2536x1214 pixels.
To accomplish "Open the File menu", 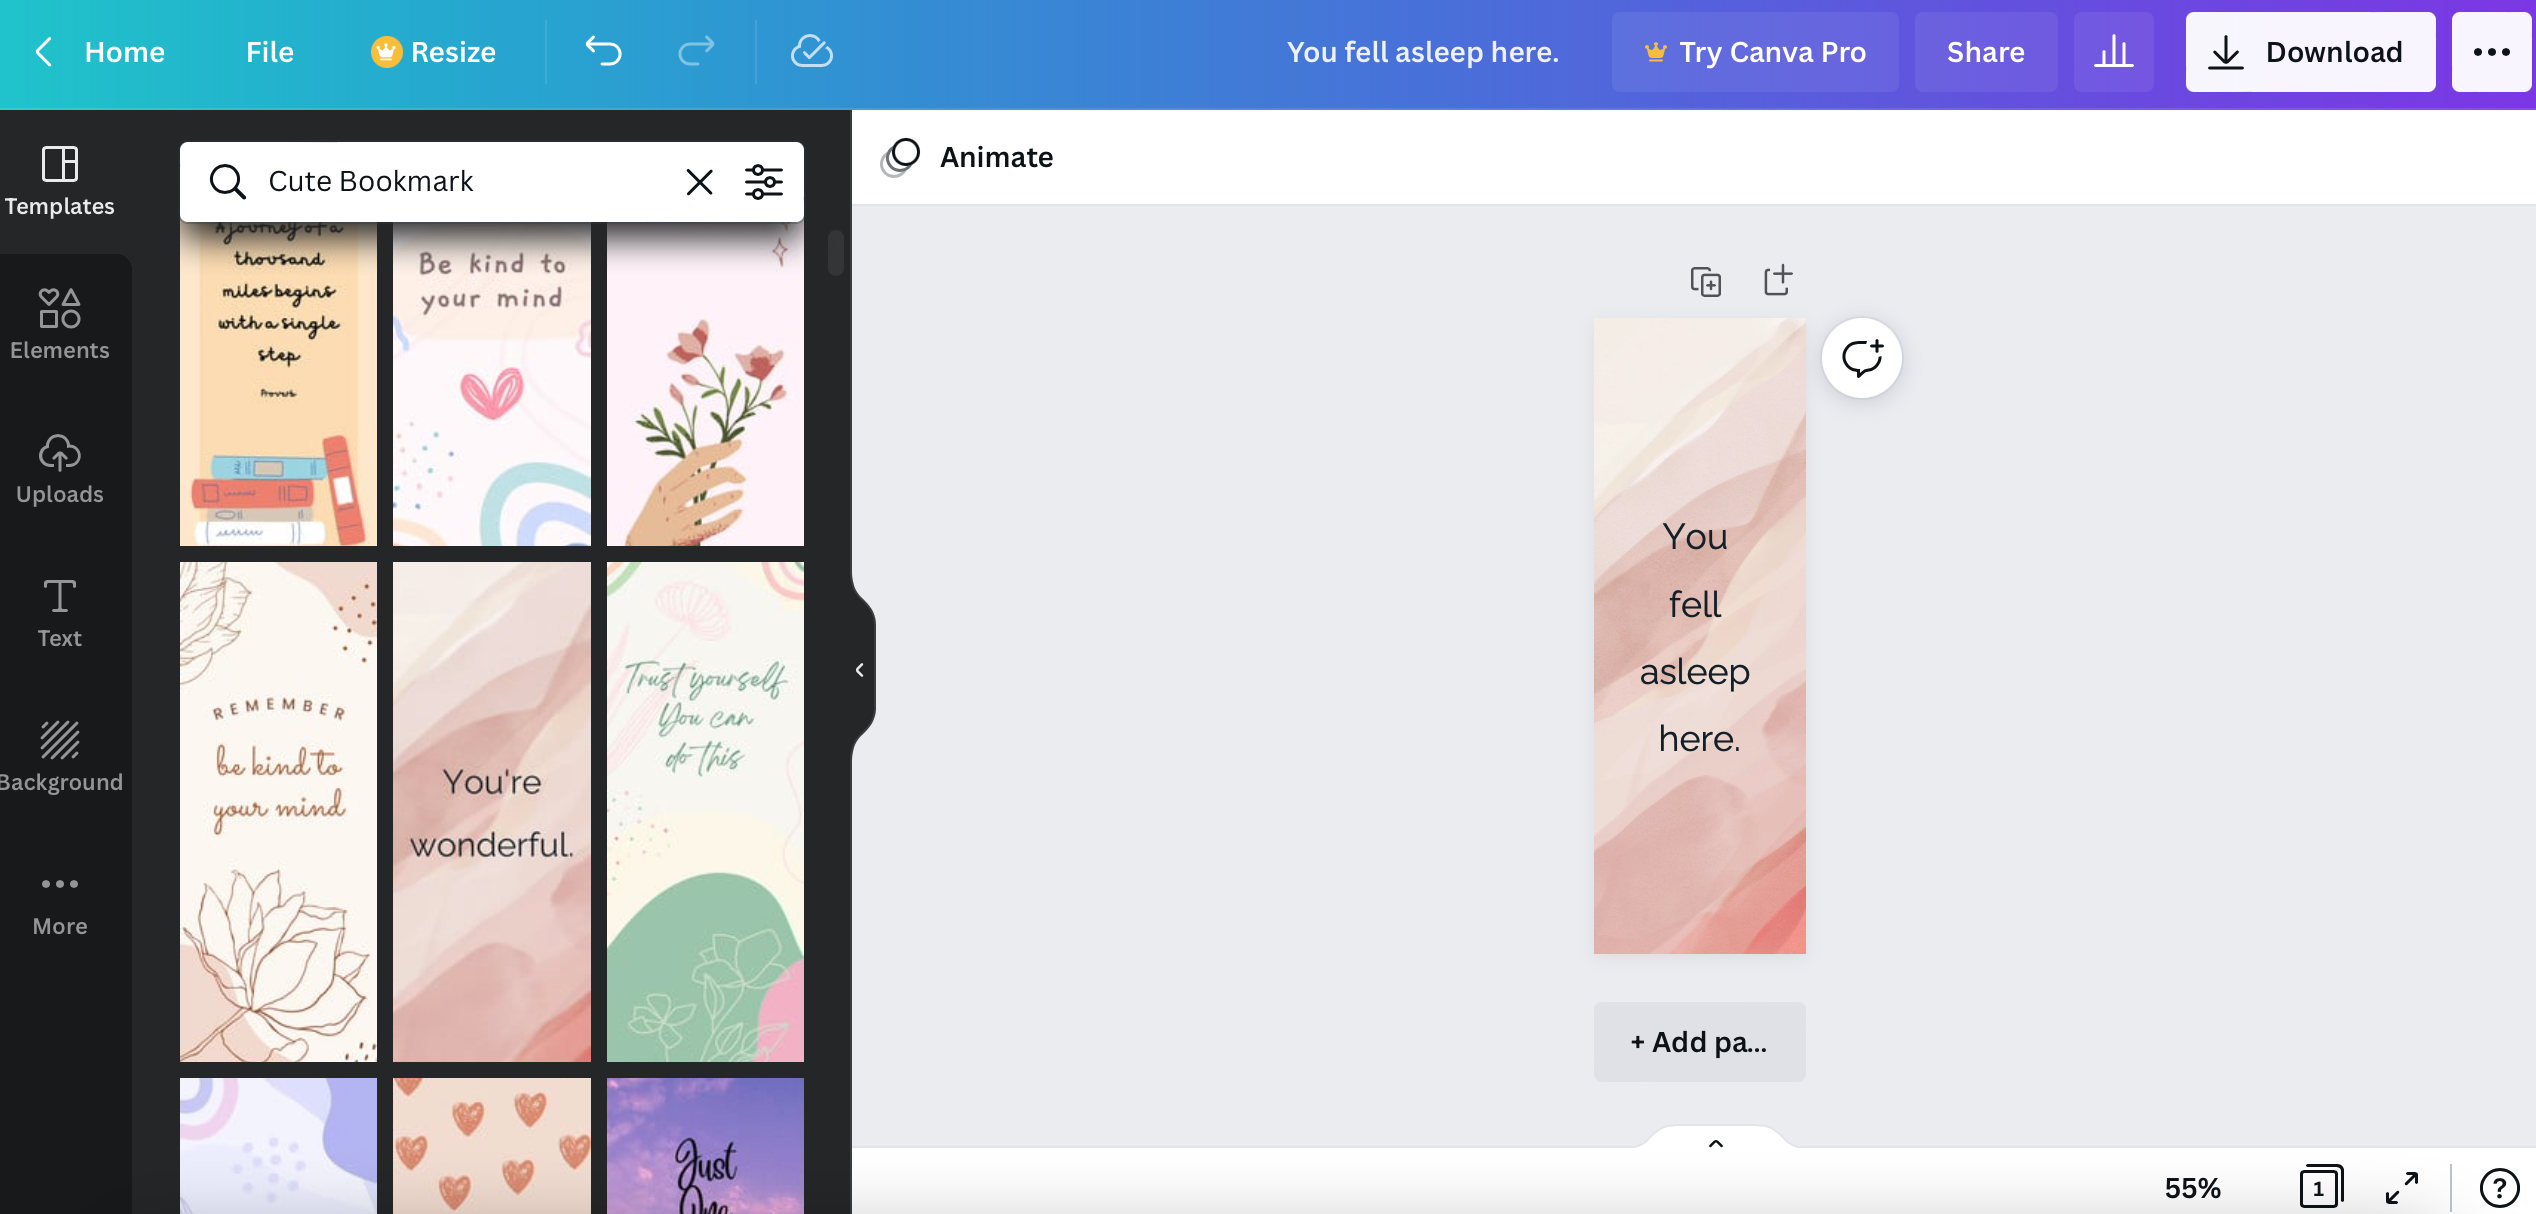I will [x=267, y=50].
